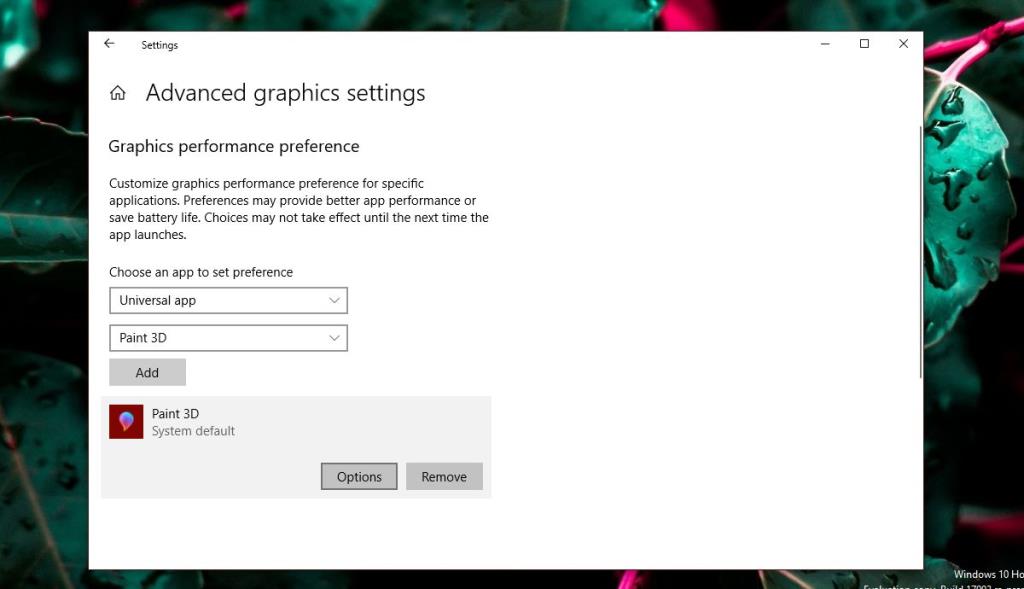1024x589 pixels.
Task: Open the Paint 3D app selection dropdown
Action: pos(227,337)
